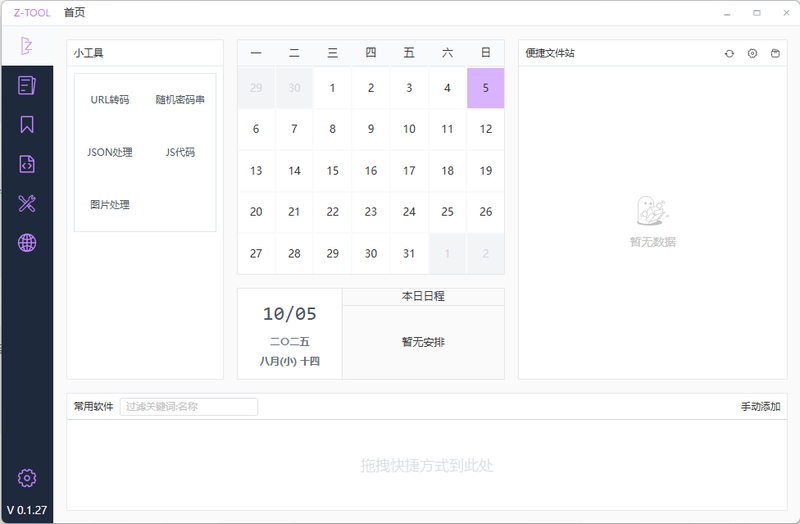Image resolution: width=800 pixels, height=524 pixels.
Task: Open the code file icon in sidebar
Action: click(27, 164)
